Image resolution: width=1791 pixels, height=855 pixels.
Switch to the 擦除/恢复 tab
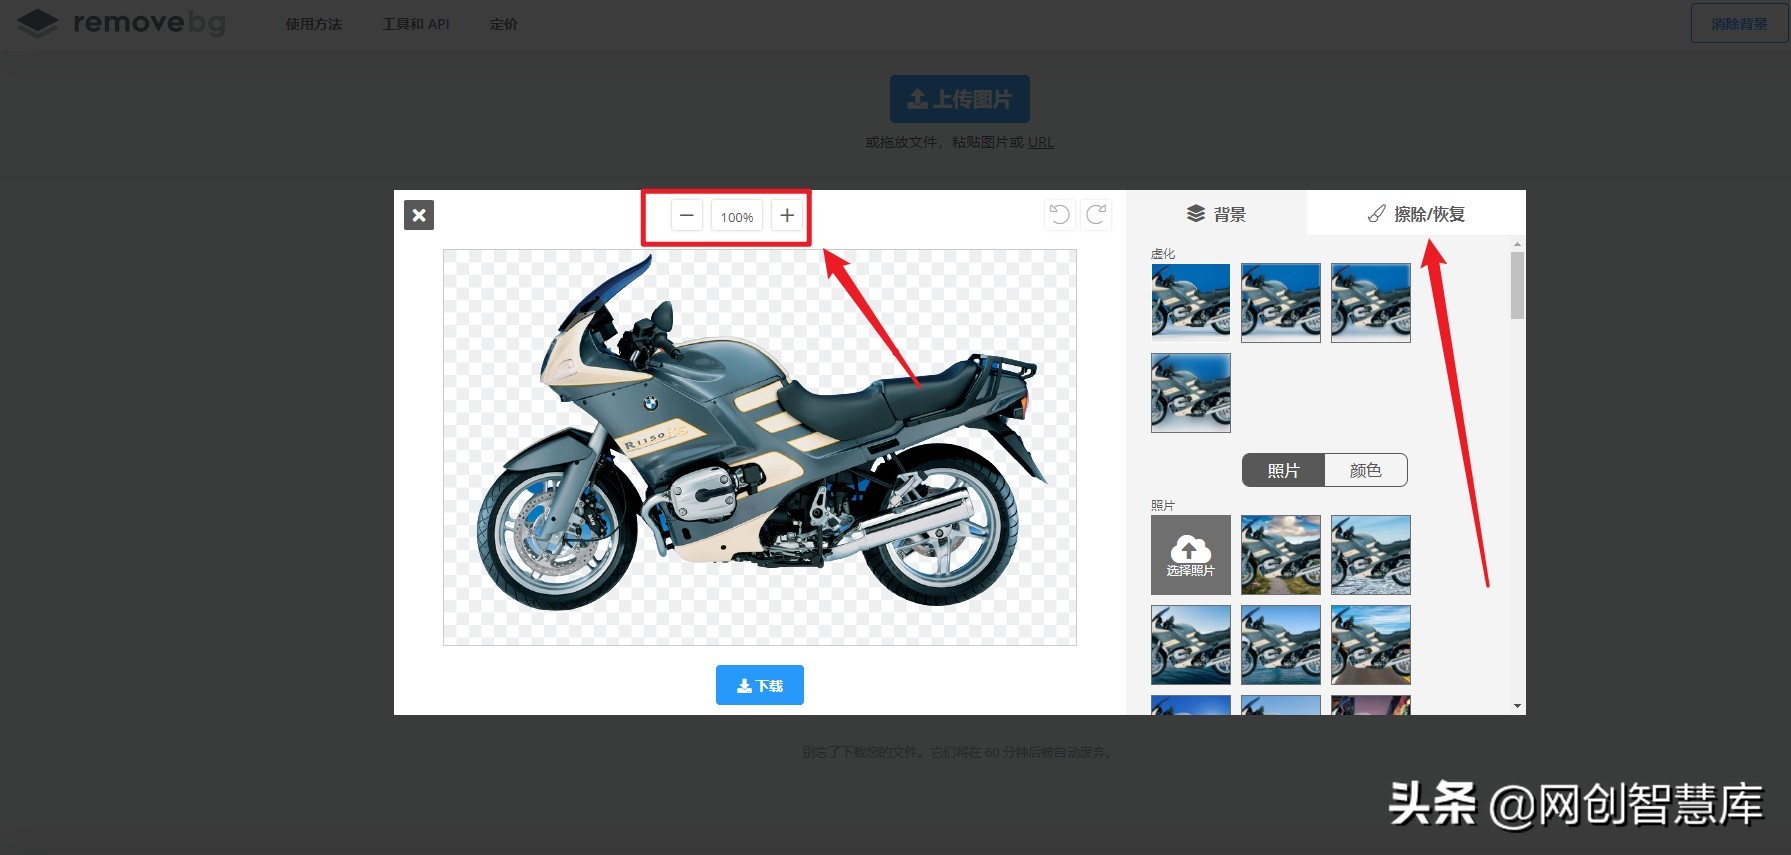(x=1416, y=214)
